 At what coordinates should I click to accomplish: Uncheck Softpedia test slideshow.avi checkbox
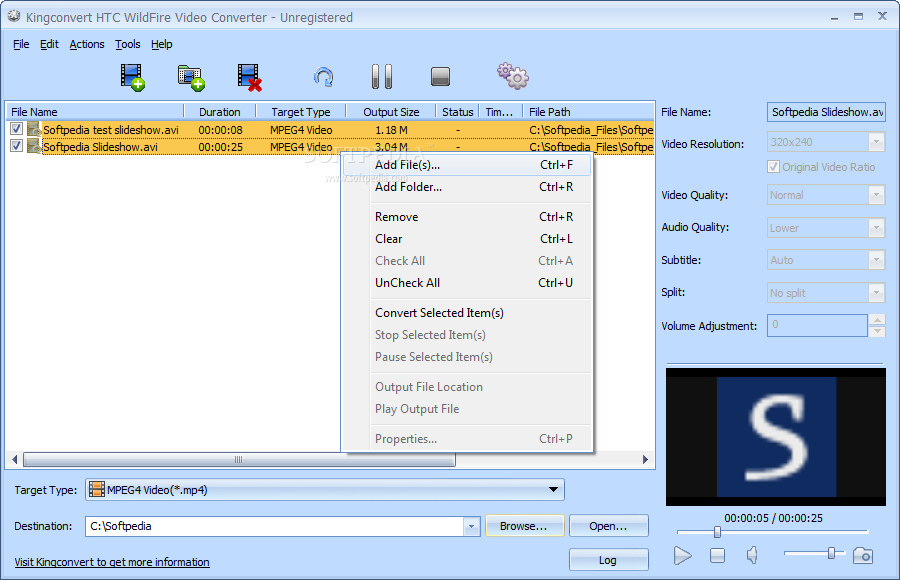tap(16, 129)
